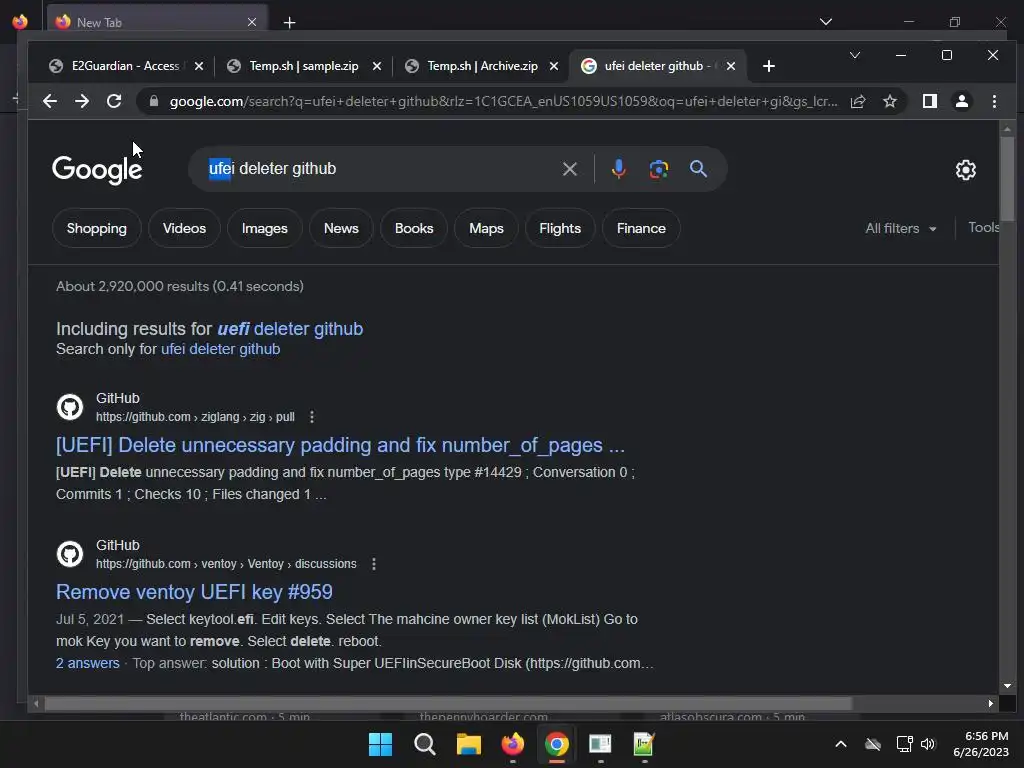Clear the search box with the X
The width and height of the screenshot is (1024, 768).
[x=569, y=169]
